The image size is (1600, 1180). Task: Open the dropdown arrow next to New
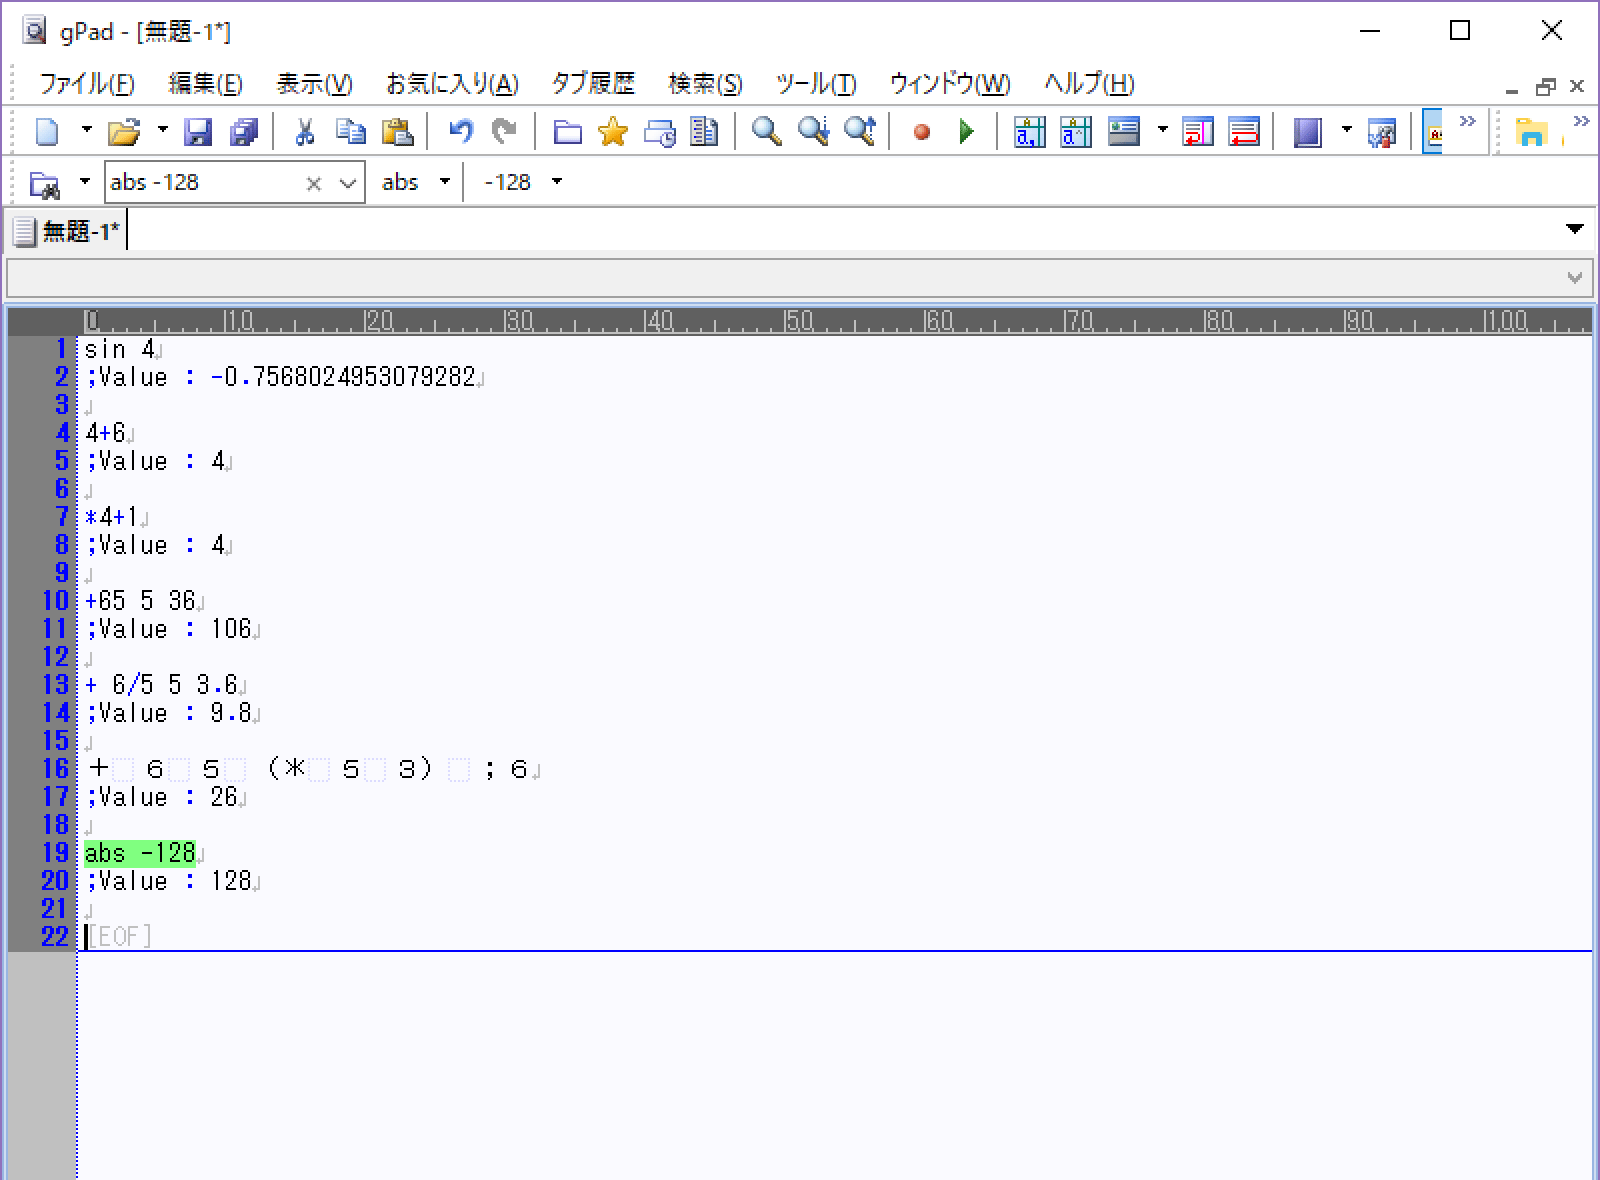coord(86,131)
